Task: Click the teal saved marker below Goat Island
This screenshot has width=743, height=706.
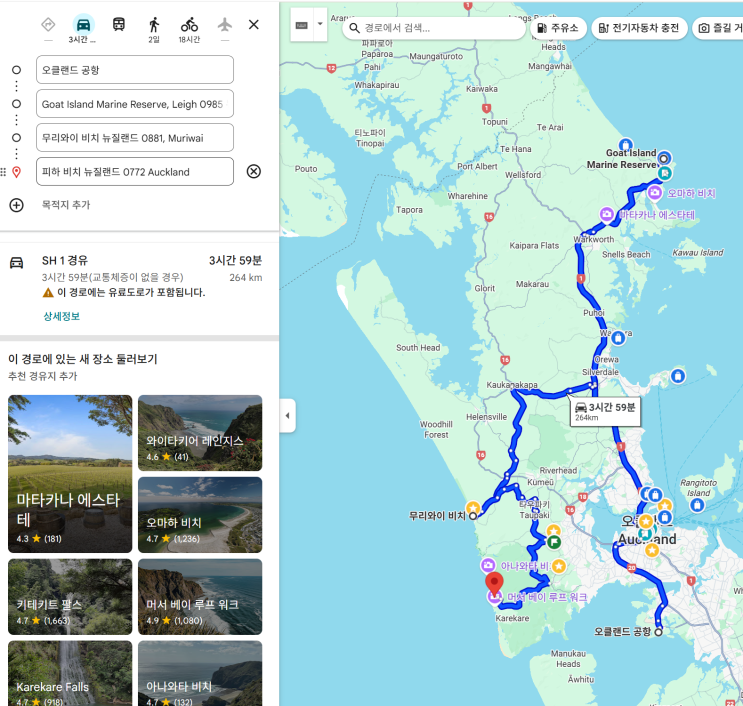Action: (665, 173)
